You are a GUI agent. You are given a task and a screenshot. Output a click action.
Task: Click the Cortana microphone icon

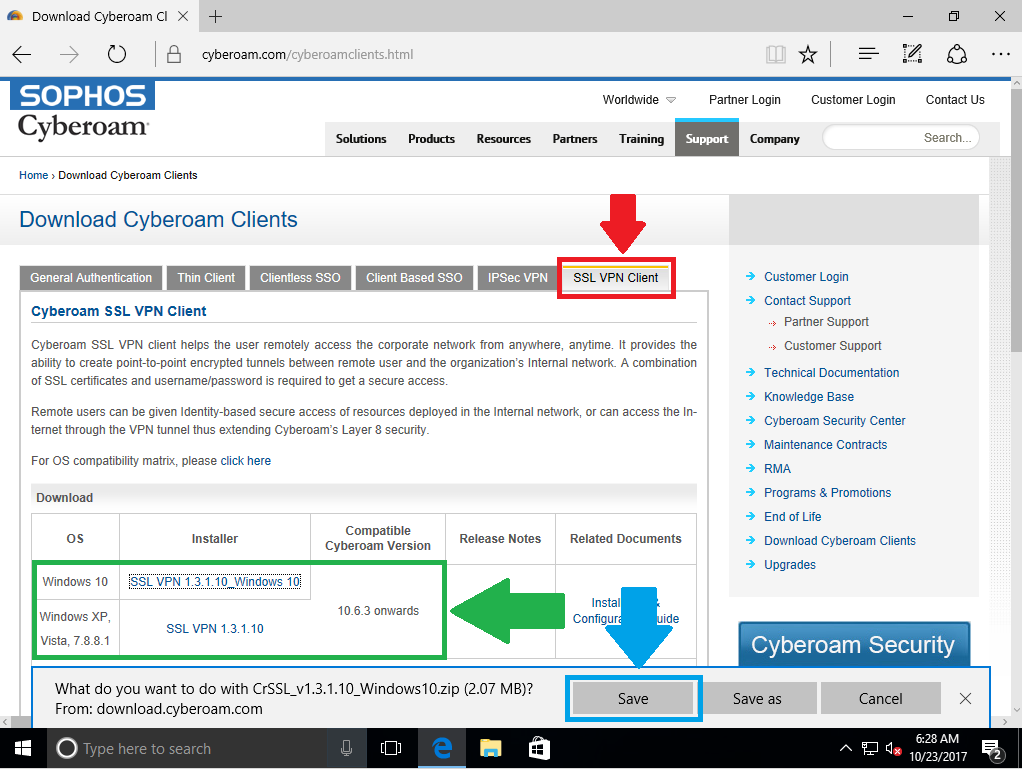tap(347, 749)
